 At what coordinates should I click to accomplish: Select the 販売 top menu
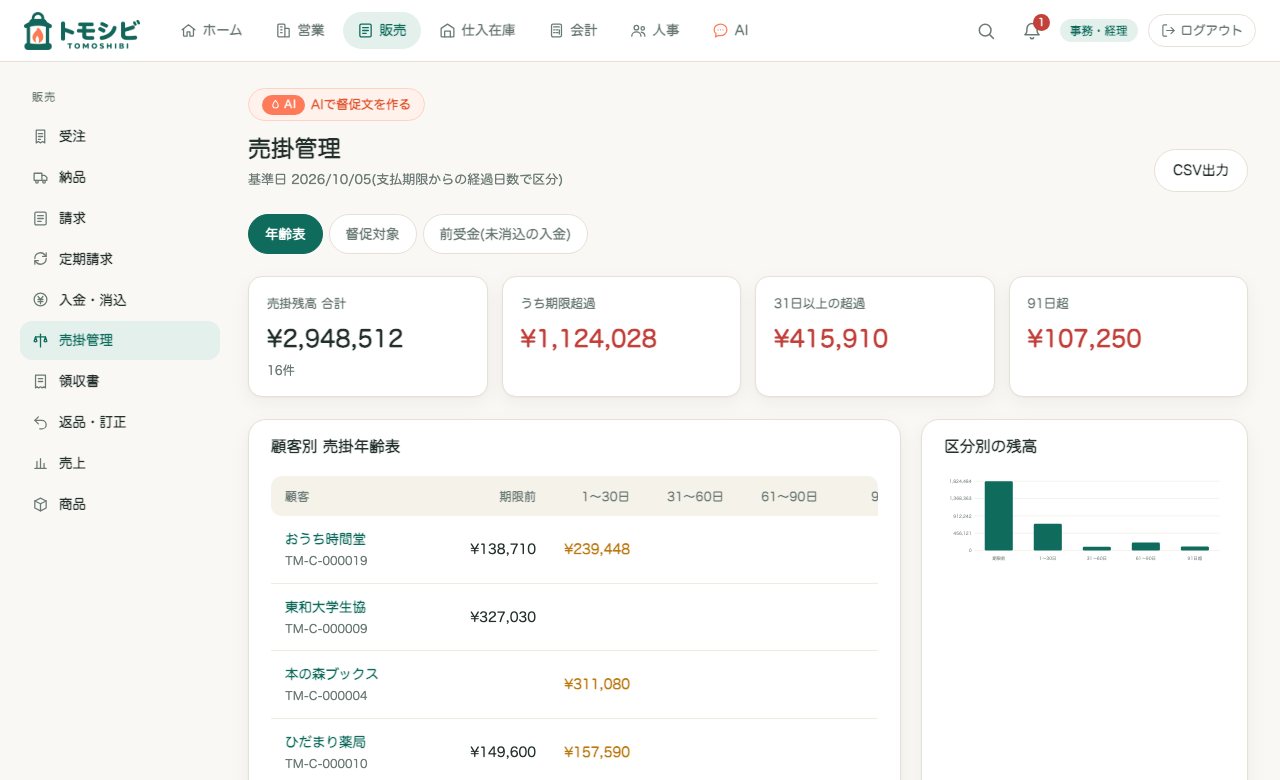pos(382,31)
